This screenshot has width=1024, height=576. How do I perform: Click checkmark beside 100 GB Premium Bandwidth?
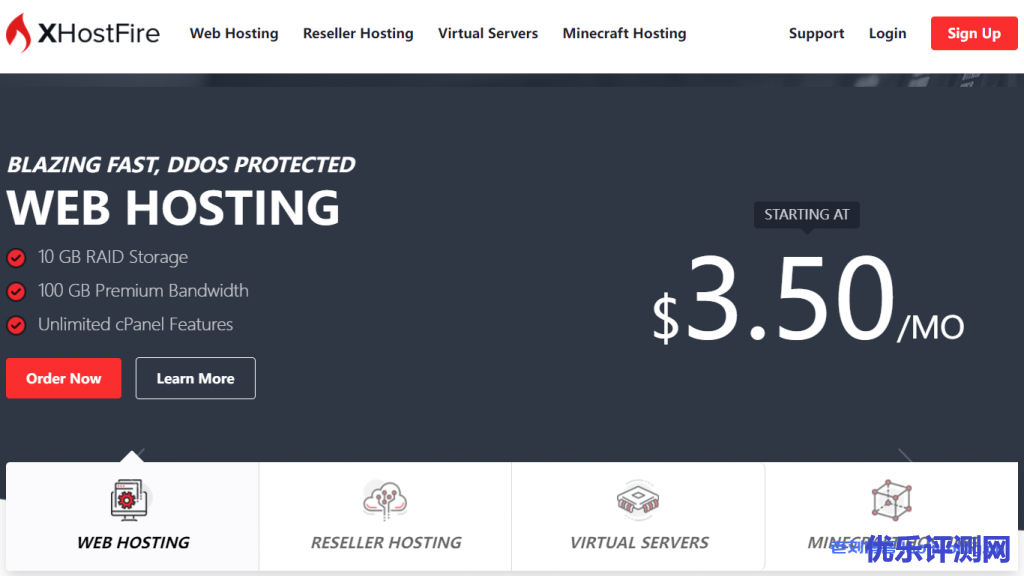[x=16, y=291]
